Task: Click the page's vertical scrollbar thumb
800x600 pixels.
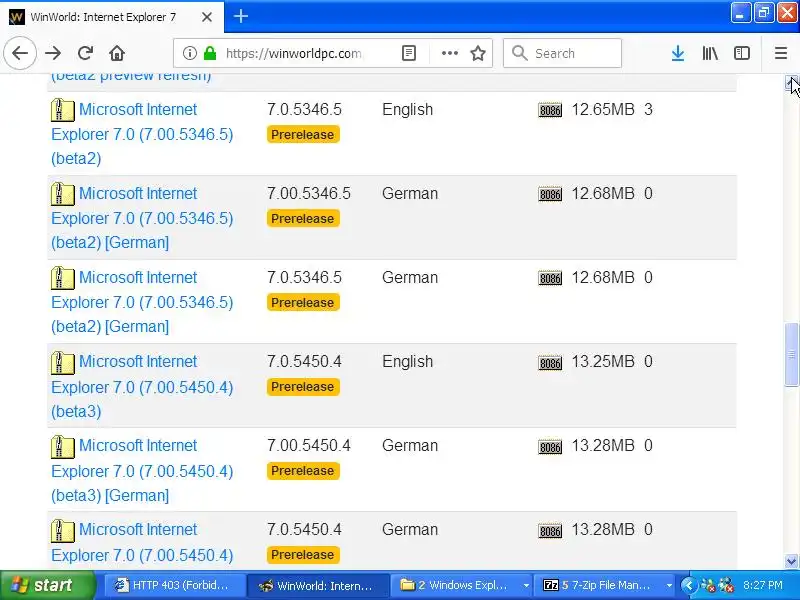Action: click(x=791, y=355)
